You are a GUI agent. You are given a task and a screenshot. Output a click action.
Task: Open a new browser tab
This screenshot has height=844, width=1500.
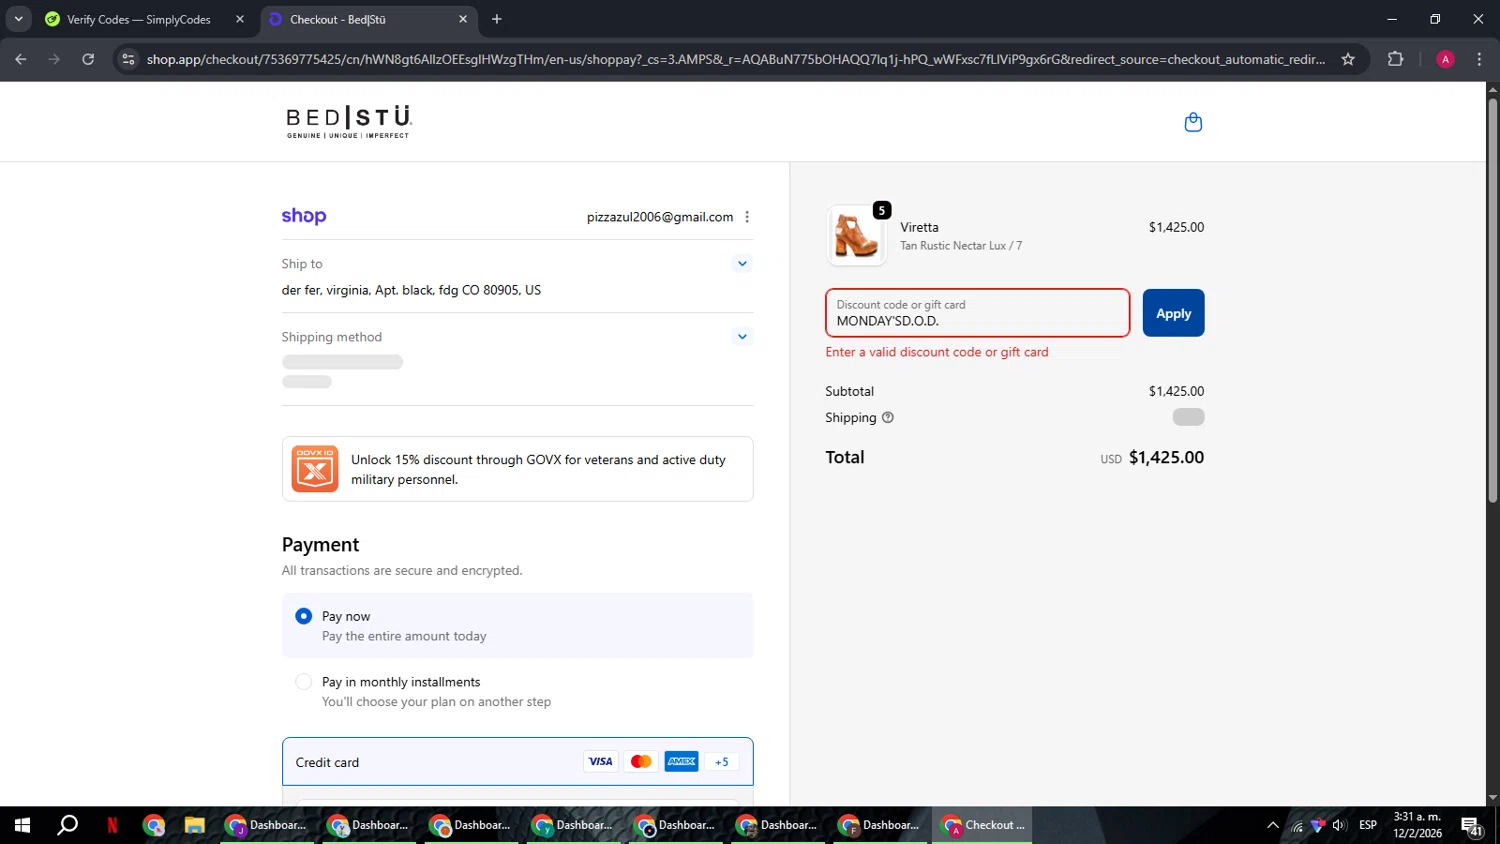497,19
